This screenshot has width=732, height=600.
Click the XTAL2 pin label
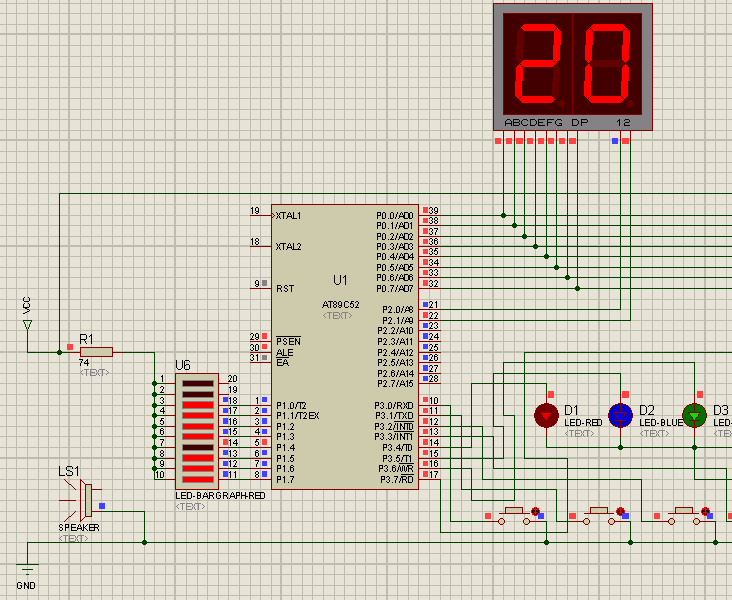(289, 247)
